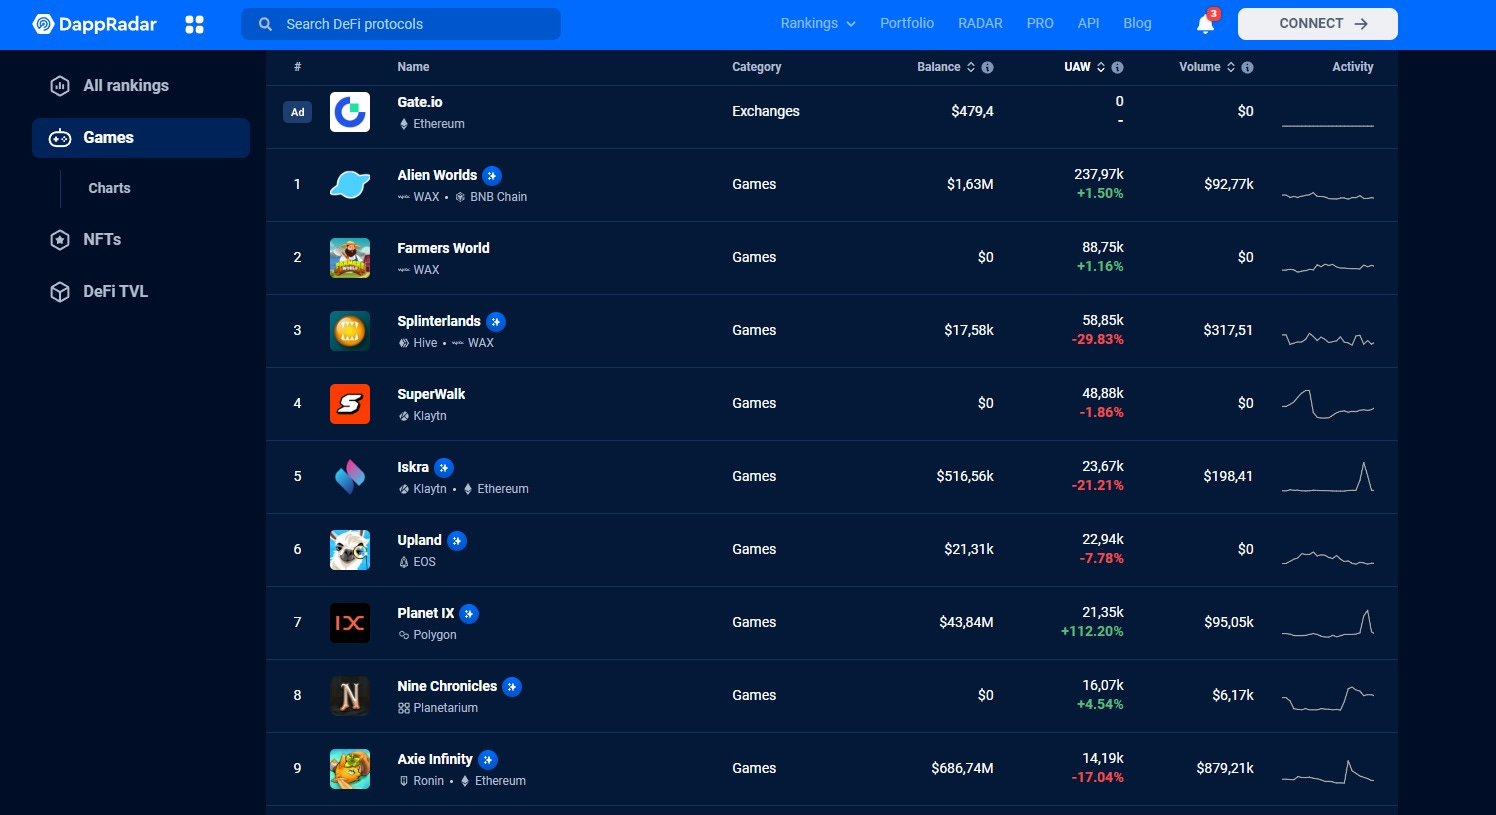Click the blue badge beside Planet IX
Viewport: 1496px width, 815px height.
[469, 614]
